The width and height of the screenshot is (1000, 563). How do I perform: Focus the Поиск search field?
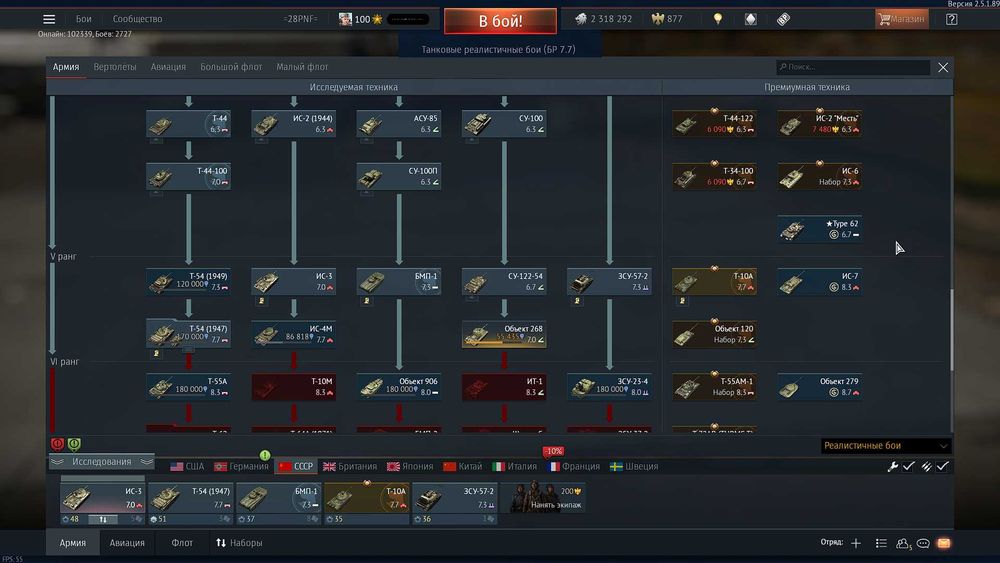tap(853, 67)
